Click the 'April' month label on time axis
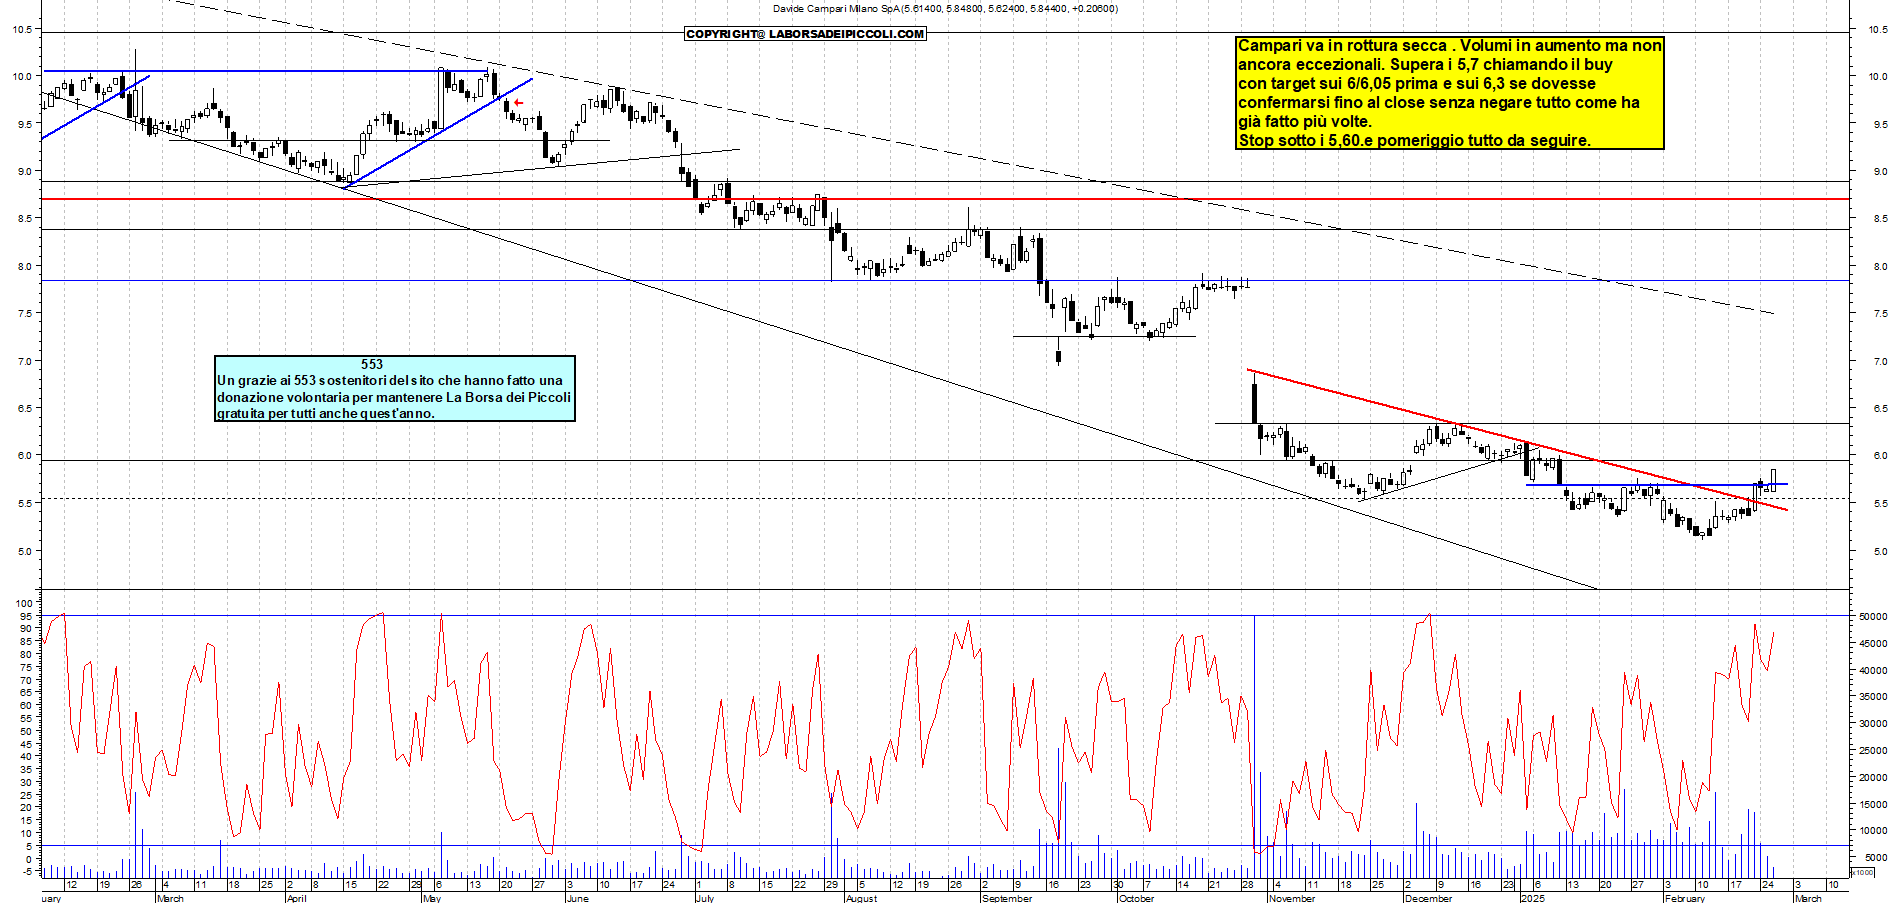 click(x=297, y=898)
